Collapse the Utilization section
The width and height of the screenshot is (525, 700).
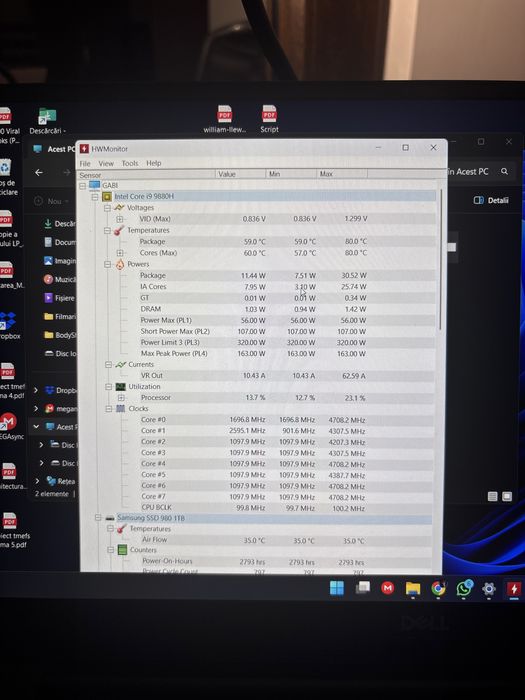[108, 387]
